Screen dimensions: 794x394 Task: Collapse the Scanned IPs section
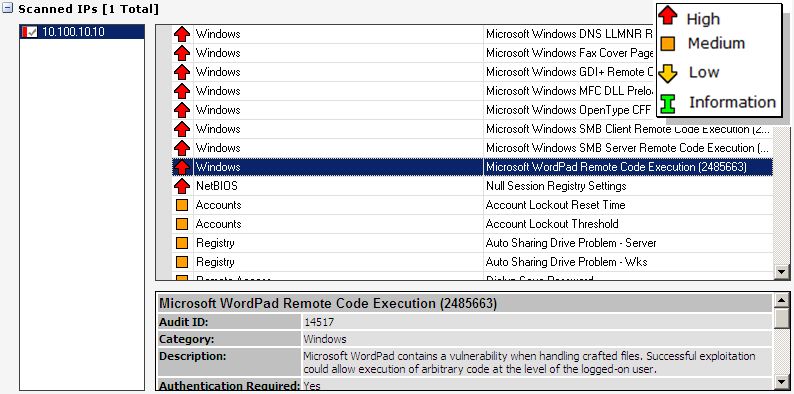7,8
